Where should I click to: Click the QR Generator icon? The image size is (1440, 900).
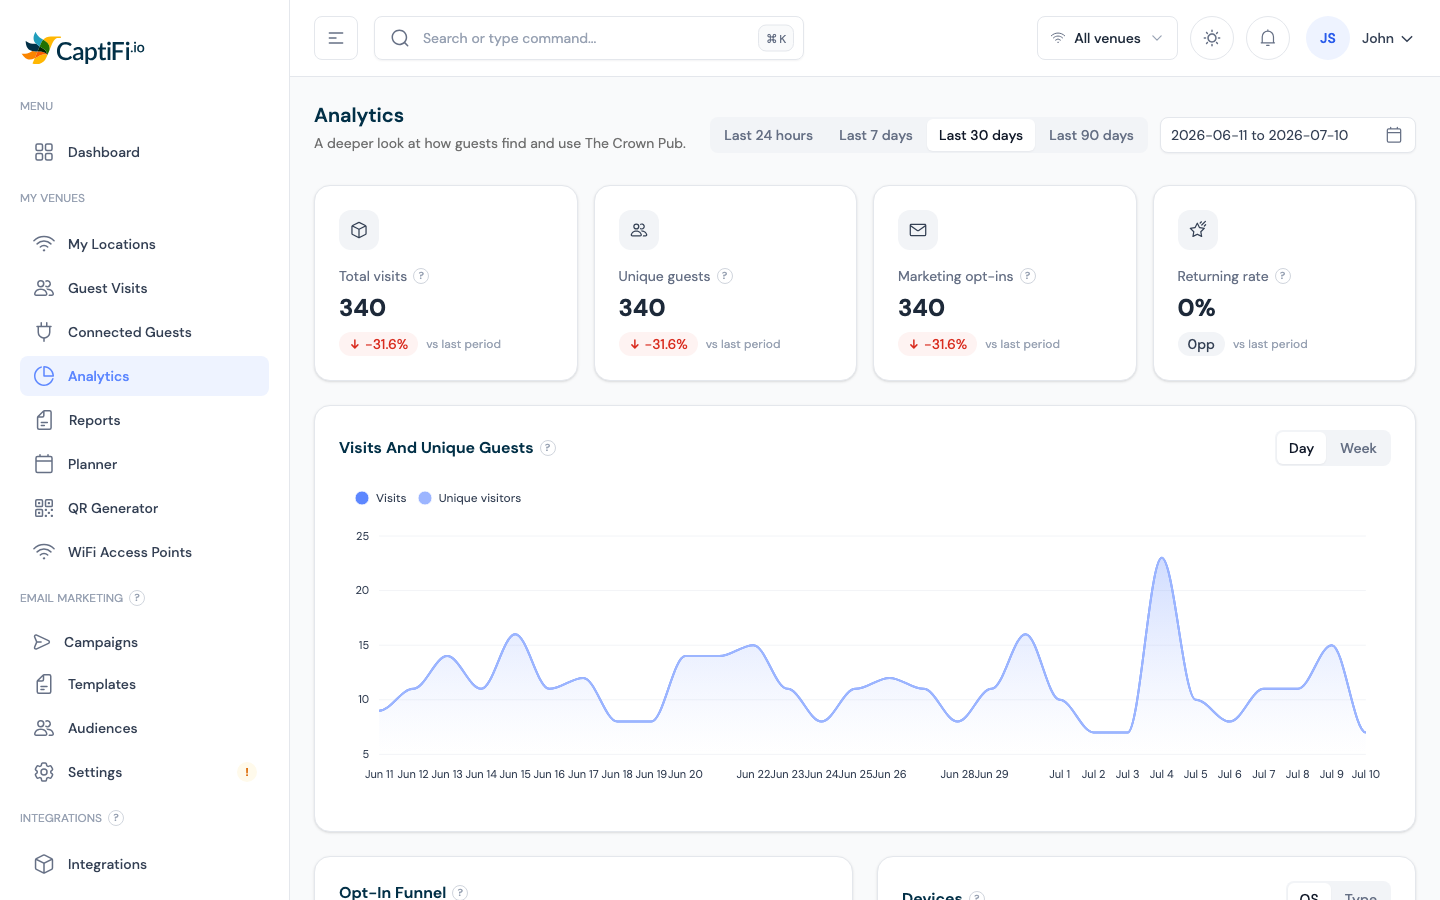point(44,508)
